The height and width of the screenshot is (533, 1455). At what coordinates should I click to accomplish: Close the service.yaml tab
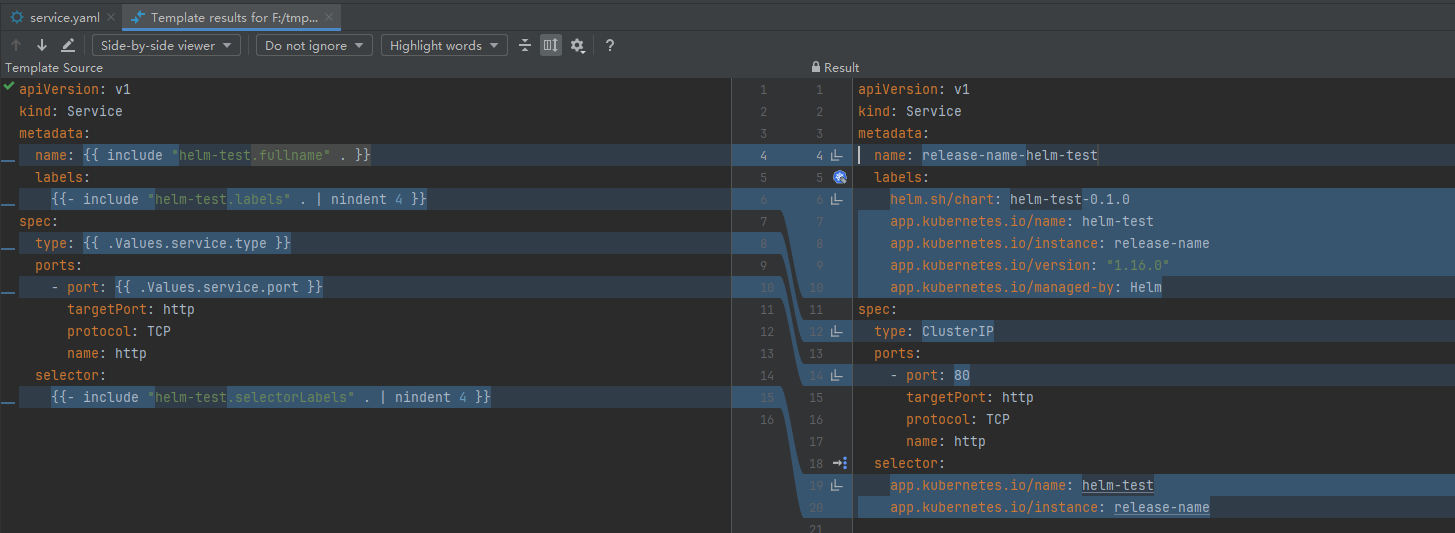110,17
